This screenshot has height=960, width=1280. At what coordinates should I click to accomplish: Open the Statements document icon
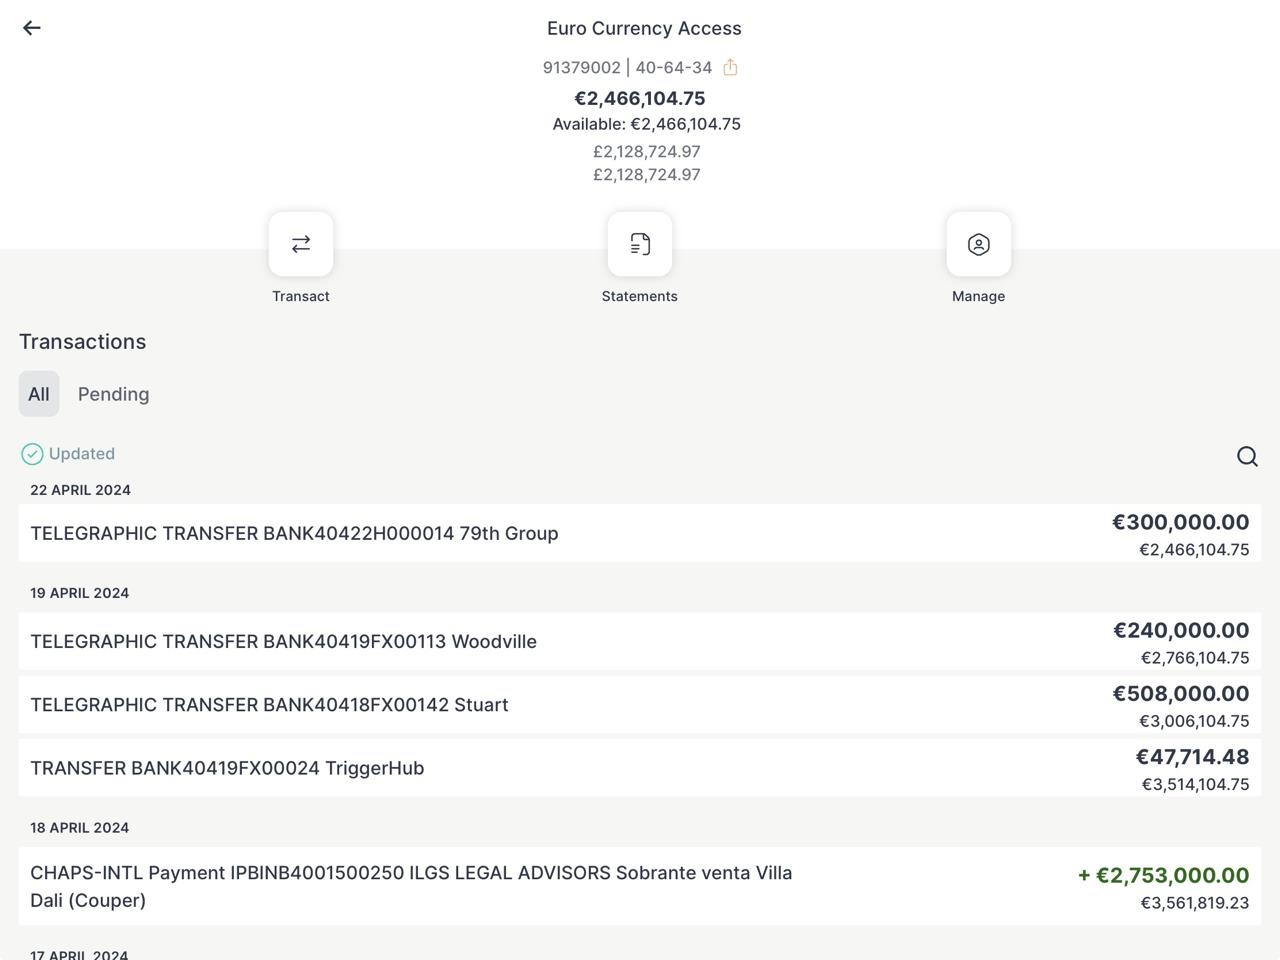[640, 244]
